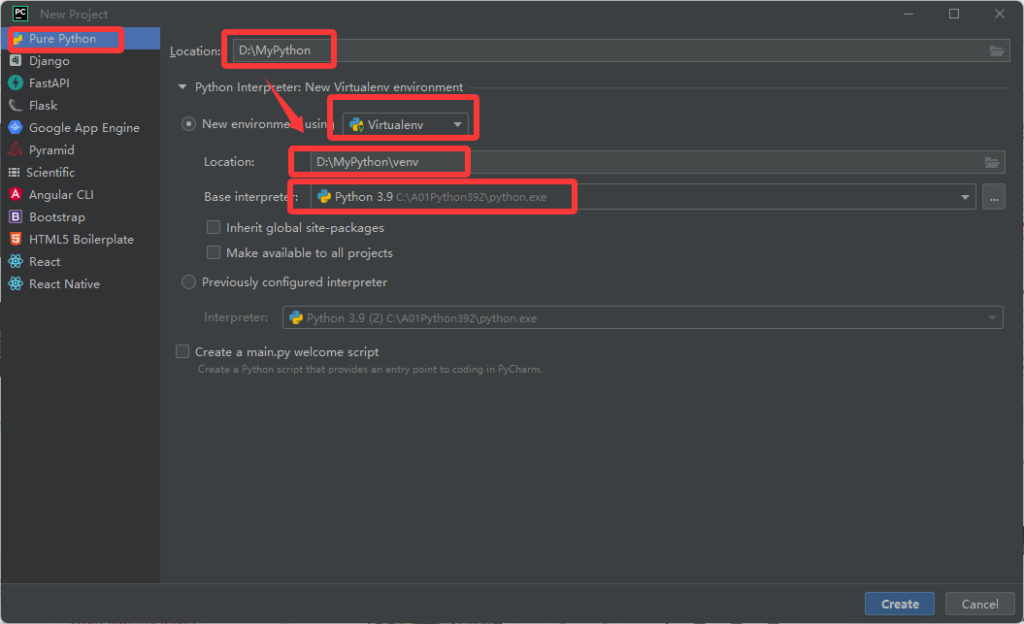Choose Flask project type
This screenshot has height=624, width=1024.
pyautogui.click(x=43, y=105)
